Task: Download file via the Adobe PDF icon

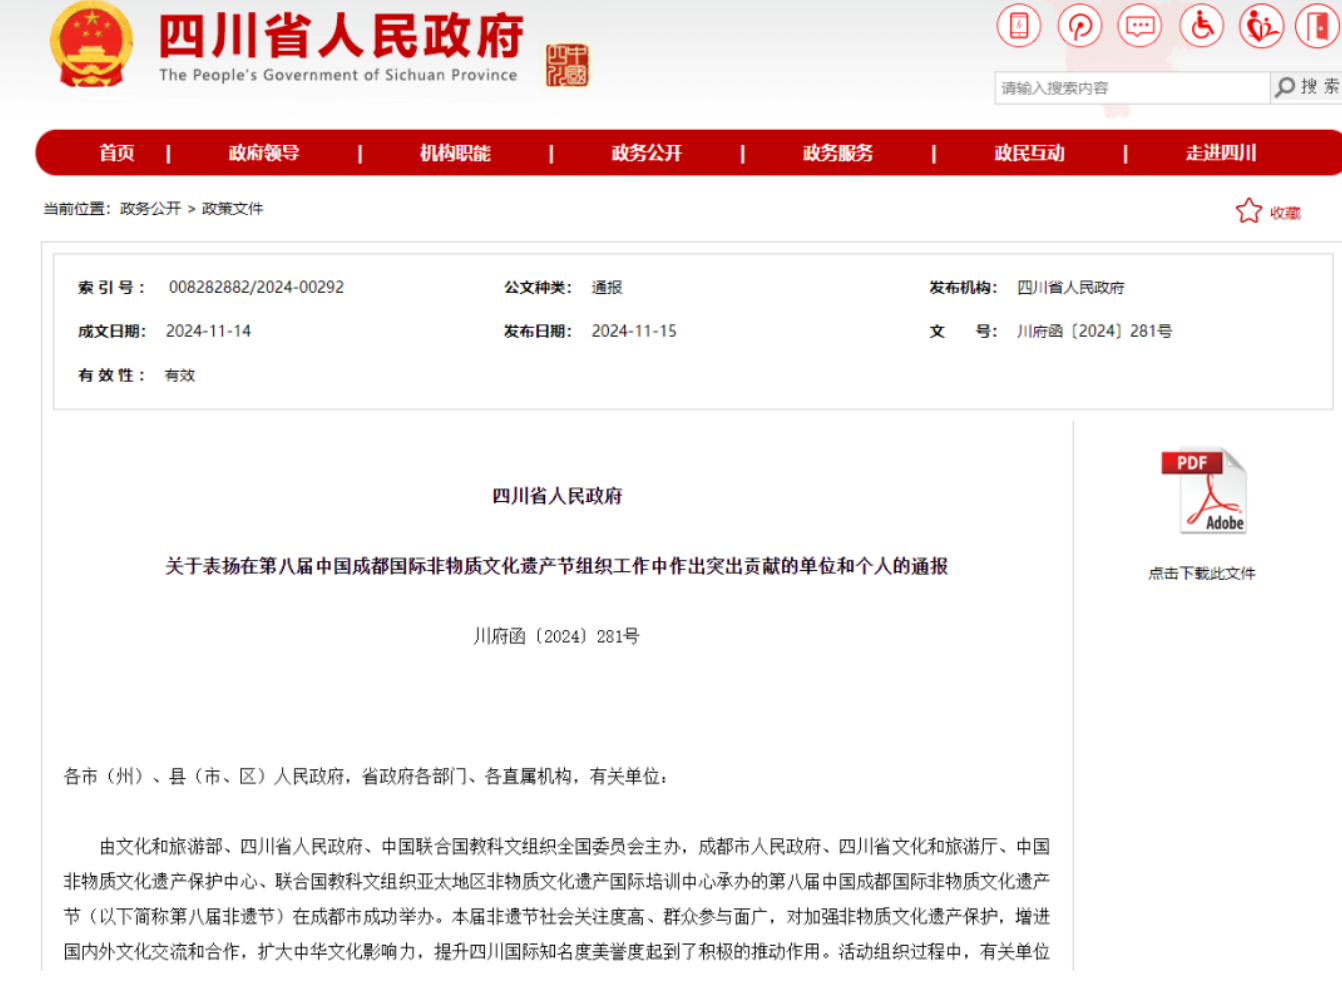Action: 1203,491
